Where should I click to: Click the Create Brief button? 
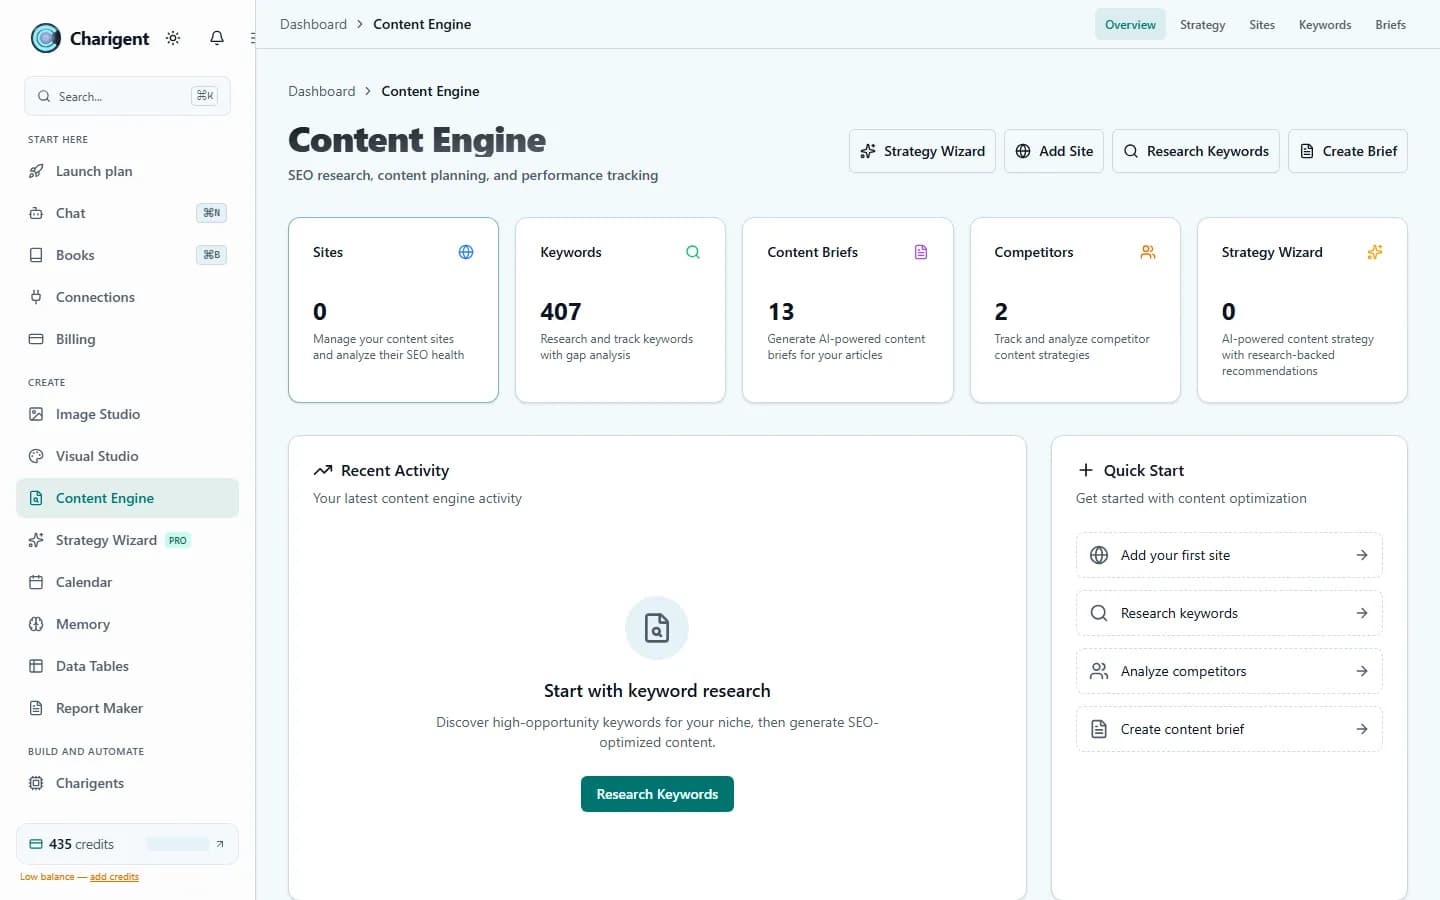point(1348,151)
